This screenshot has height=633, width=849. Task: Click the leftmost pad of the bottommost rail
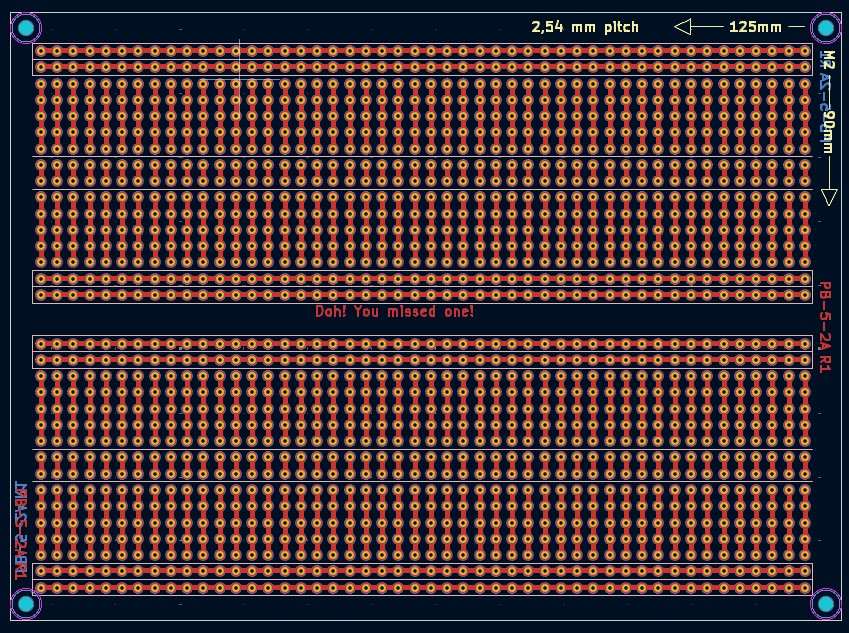41,587
